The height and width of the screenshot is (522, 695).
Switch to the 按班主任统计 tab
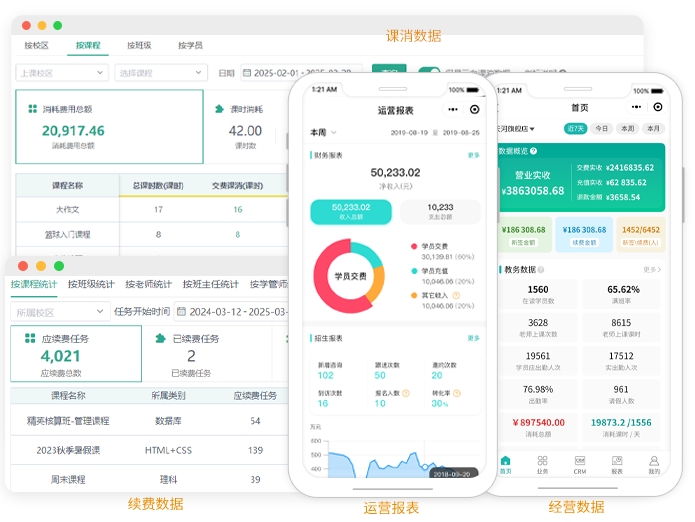point(211,284)
